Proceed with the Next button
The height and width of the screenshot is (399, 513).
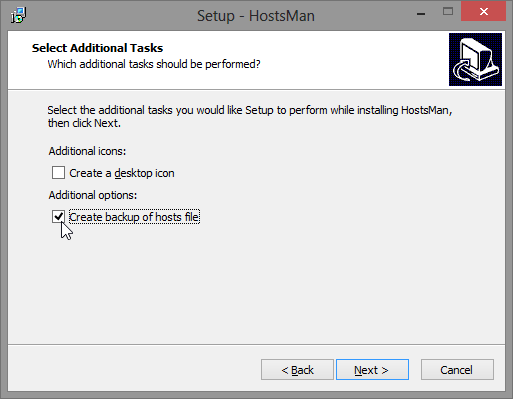pyautogui.click(x=372, y=370)
